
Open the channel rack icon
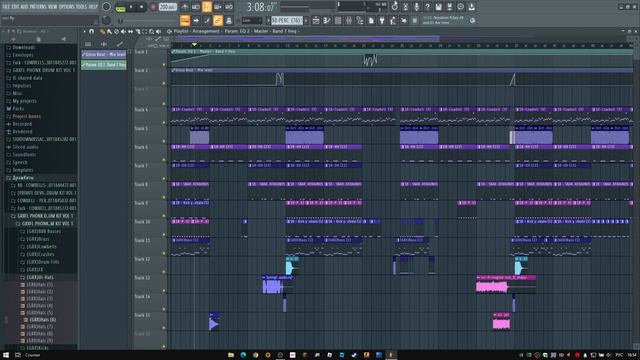338,20
